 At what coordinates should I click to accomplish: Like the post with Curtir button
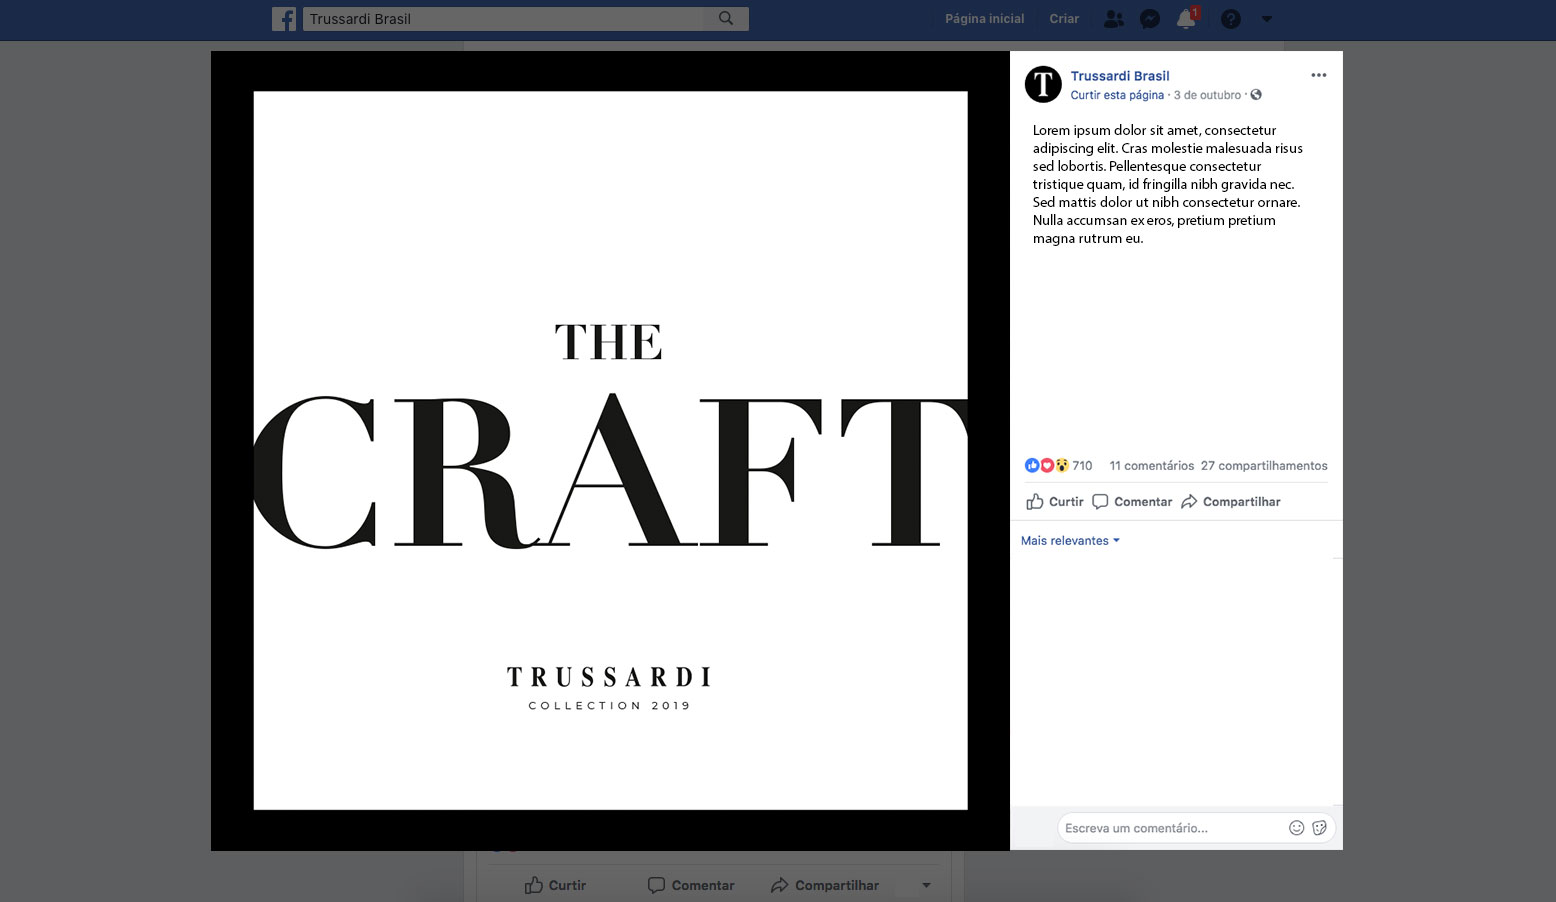pos(1055,502)
